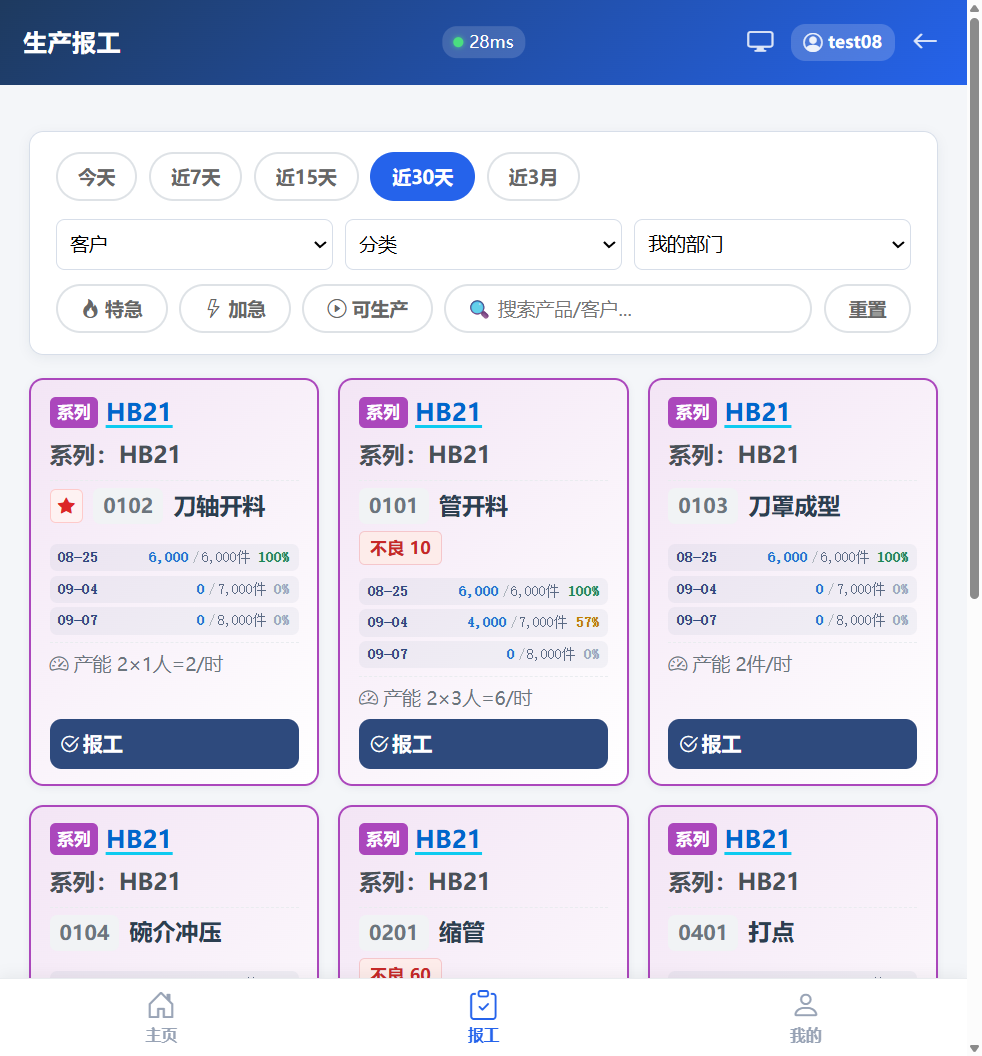Go to 报工 bottom navigation tab
The image size is (982, 1056).
pyautogui.click(x=483, y=1017)
